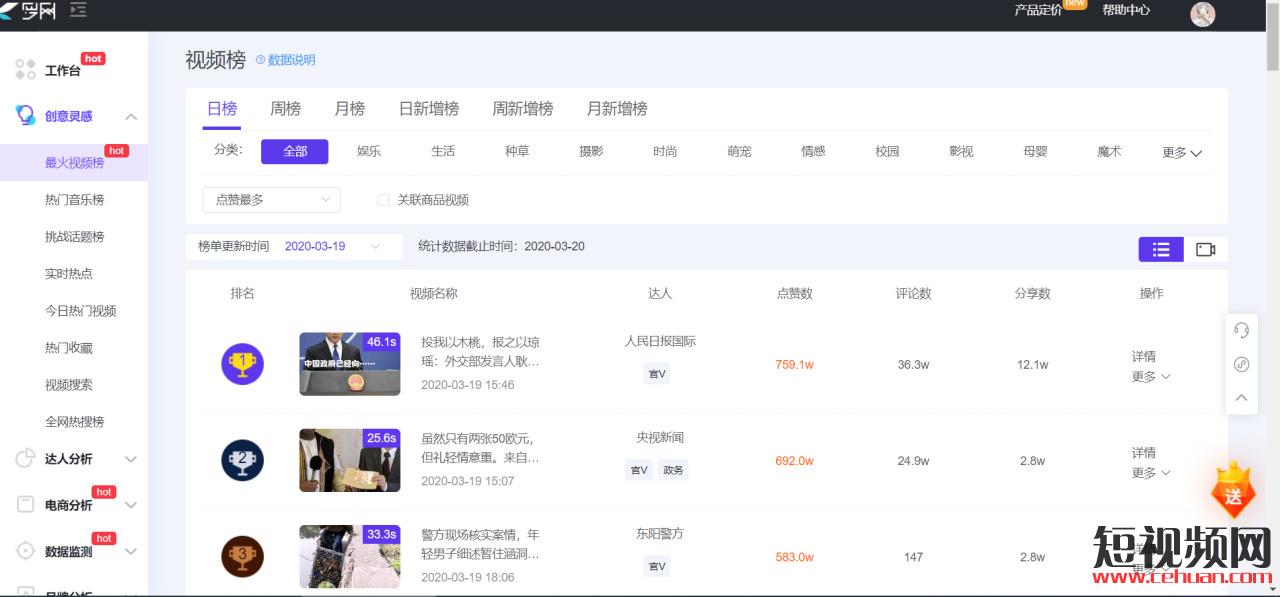
Task: Switch to the 周榜 tab
Action: pos(285,109)
